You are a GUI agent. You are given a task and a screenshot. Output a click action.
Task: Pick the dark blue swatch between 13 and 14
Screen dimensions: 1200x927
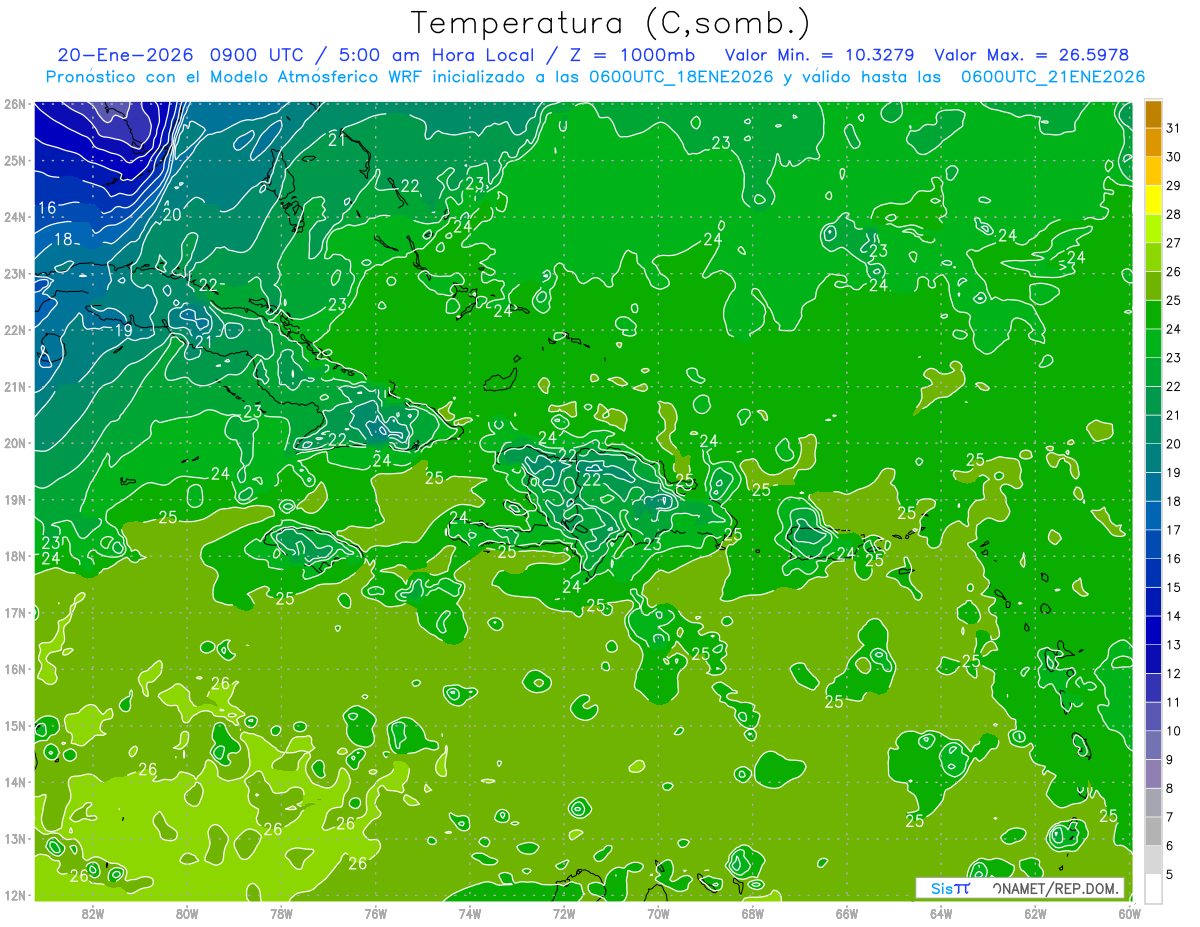point(1153,631)
